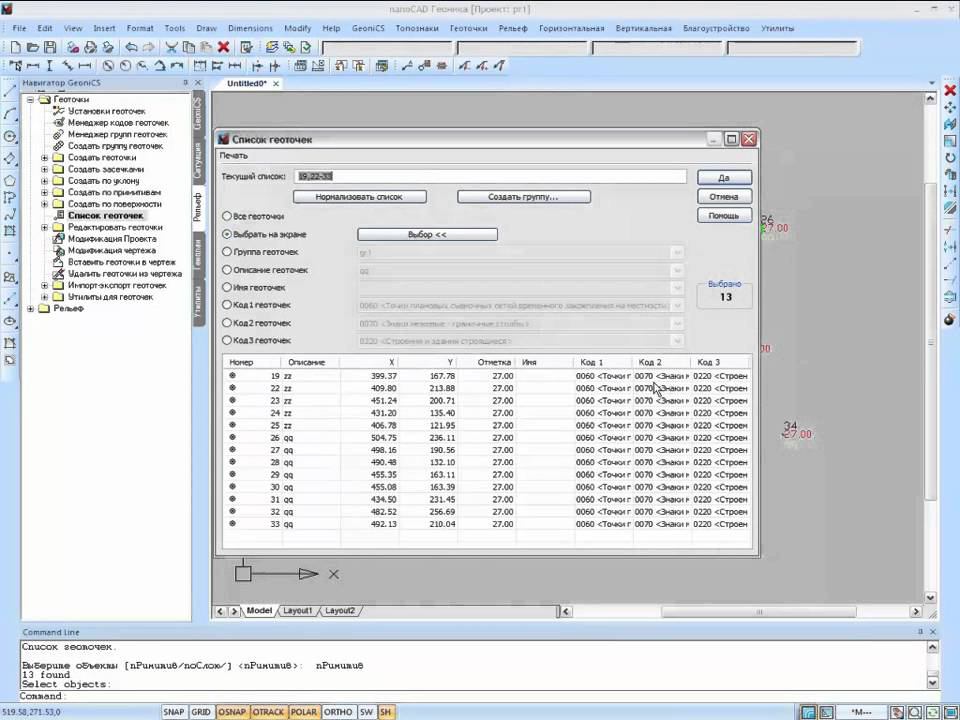Viewport: 960px width, 720px height.
Task: Click the Undo arrow icon
Action: click(x=131, y=47)
